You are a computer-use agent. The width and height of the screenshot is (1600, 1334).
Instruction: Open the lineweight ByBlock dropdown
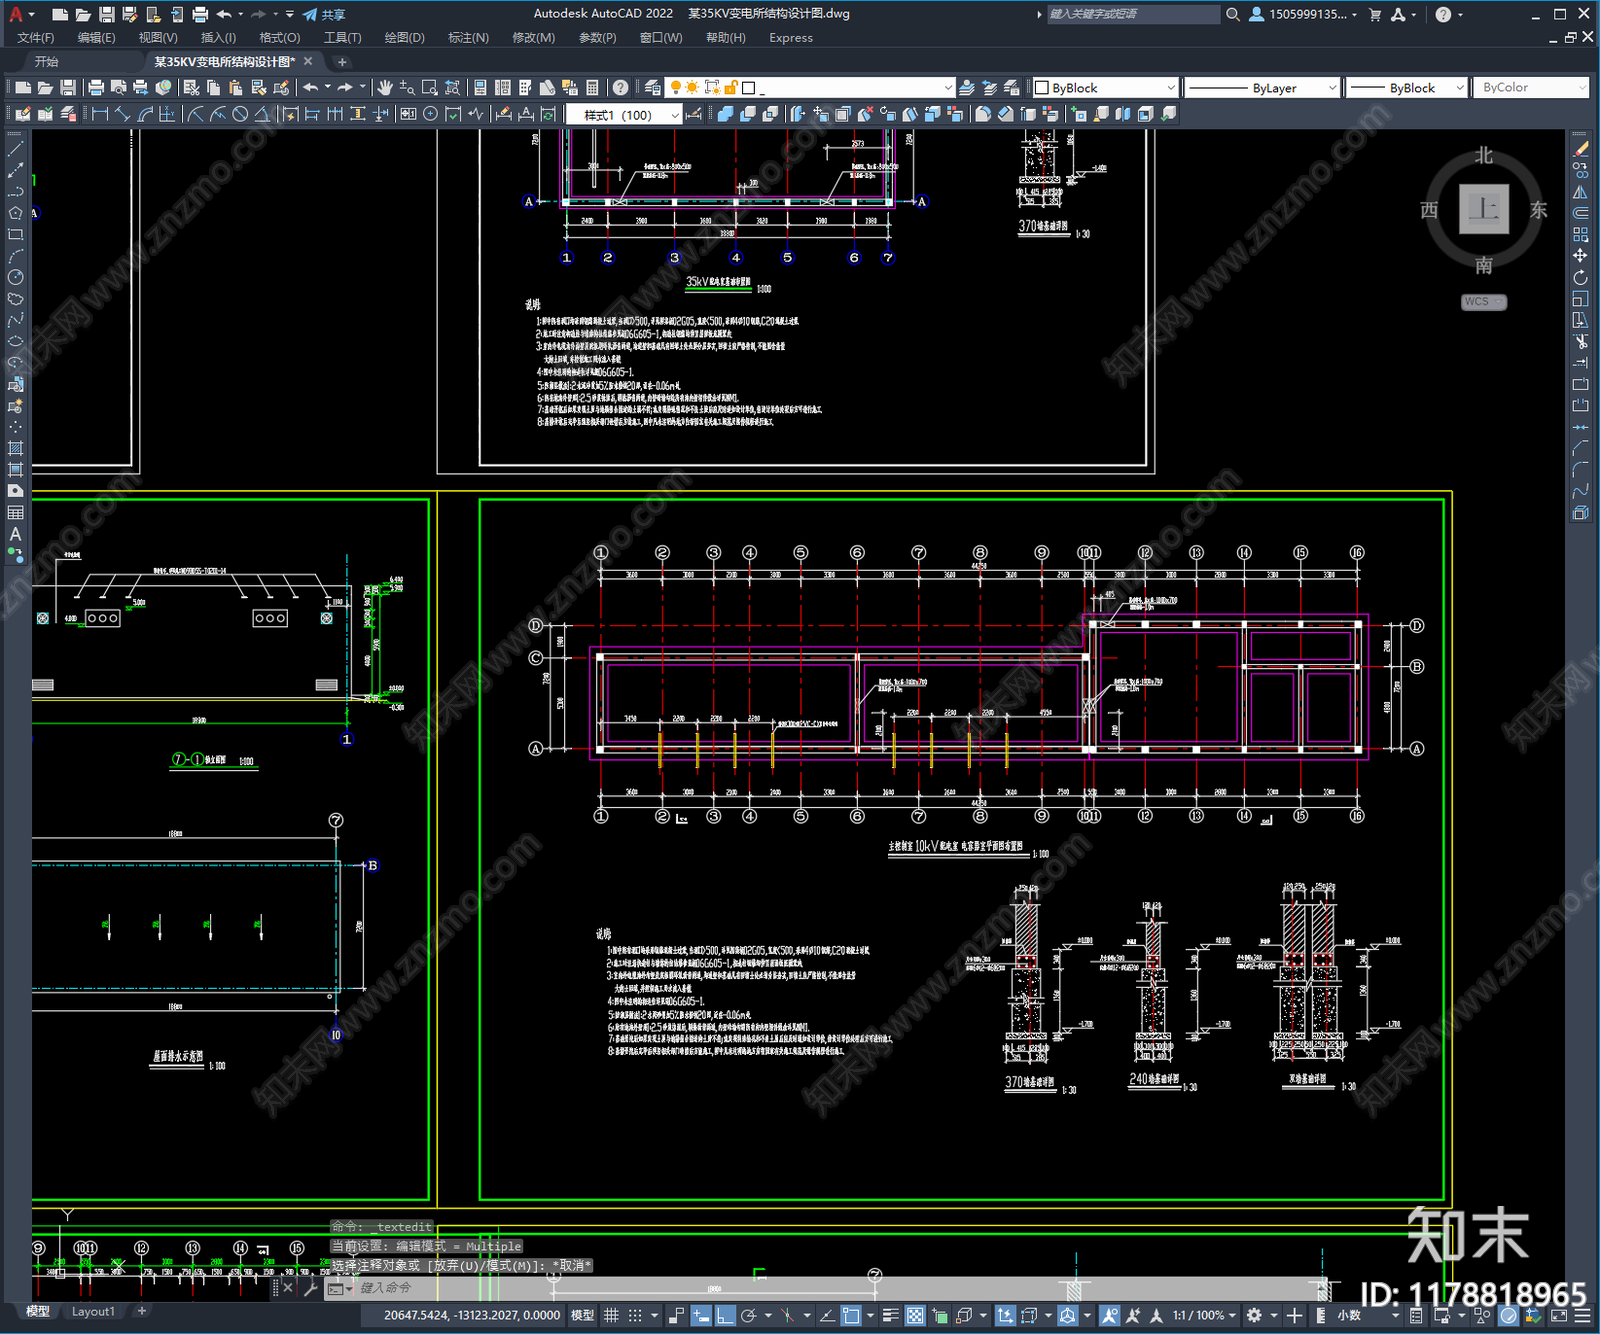(1406, 88)
